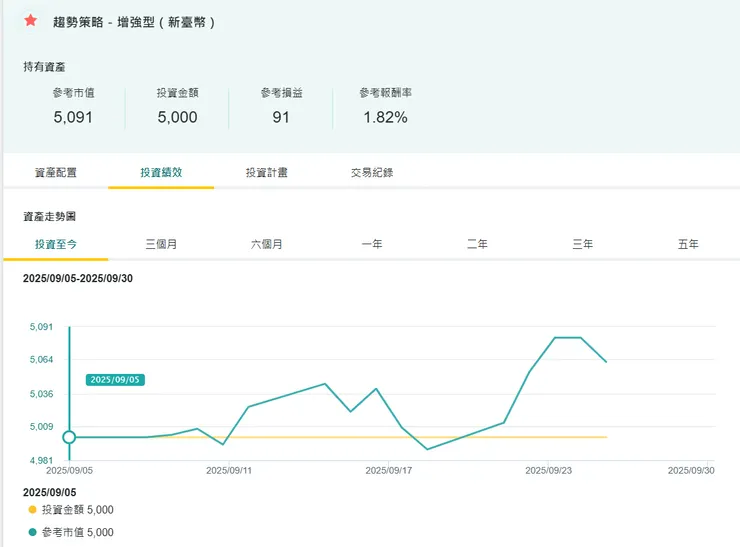Click the 參考市值 5,091 value
Screen dimensions: 740x547
73,117
